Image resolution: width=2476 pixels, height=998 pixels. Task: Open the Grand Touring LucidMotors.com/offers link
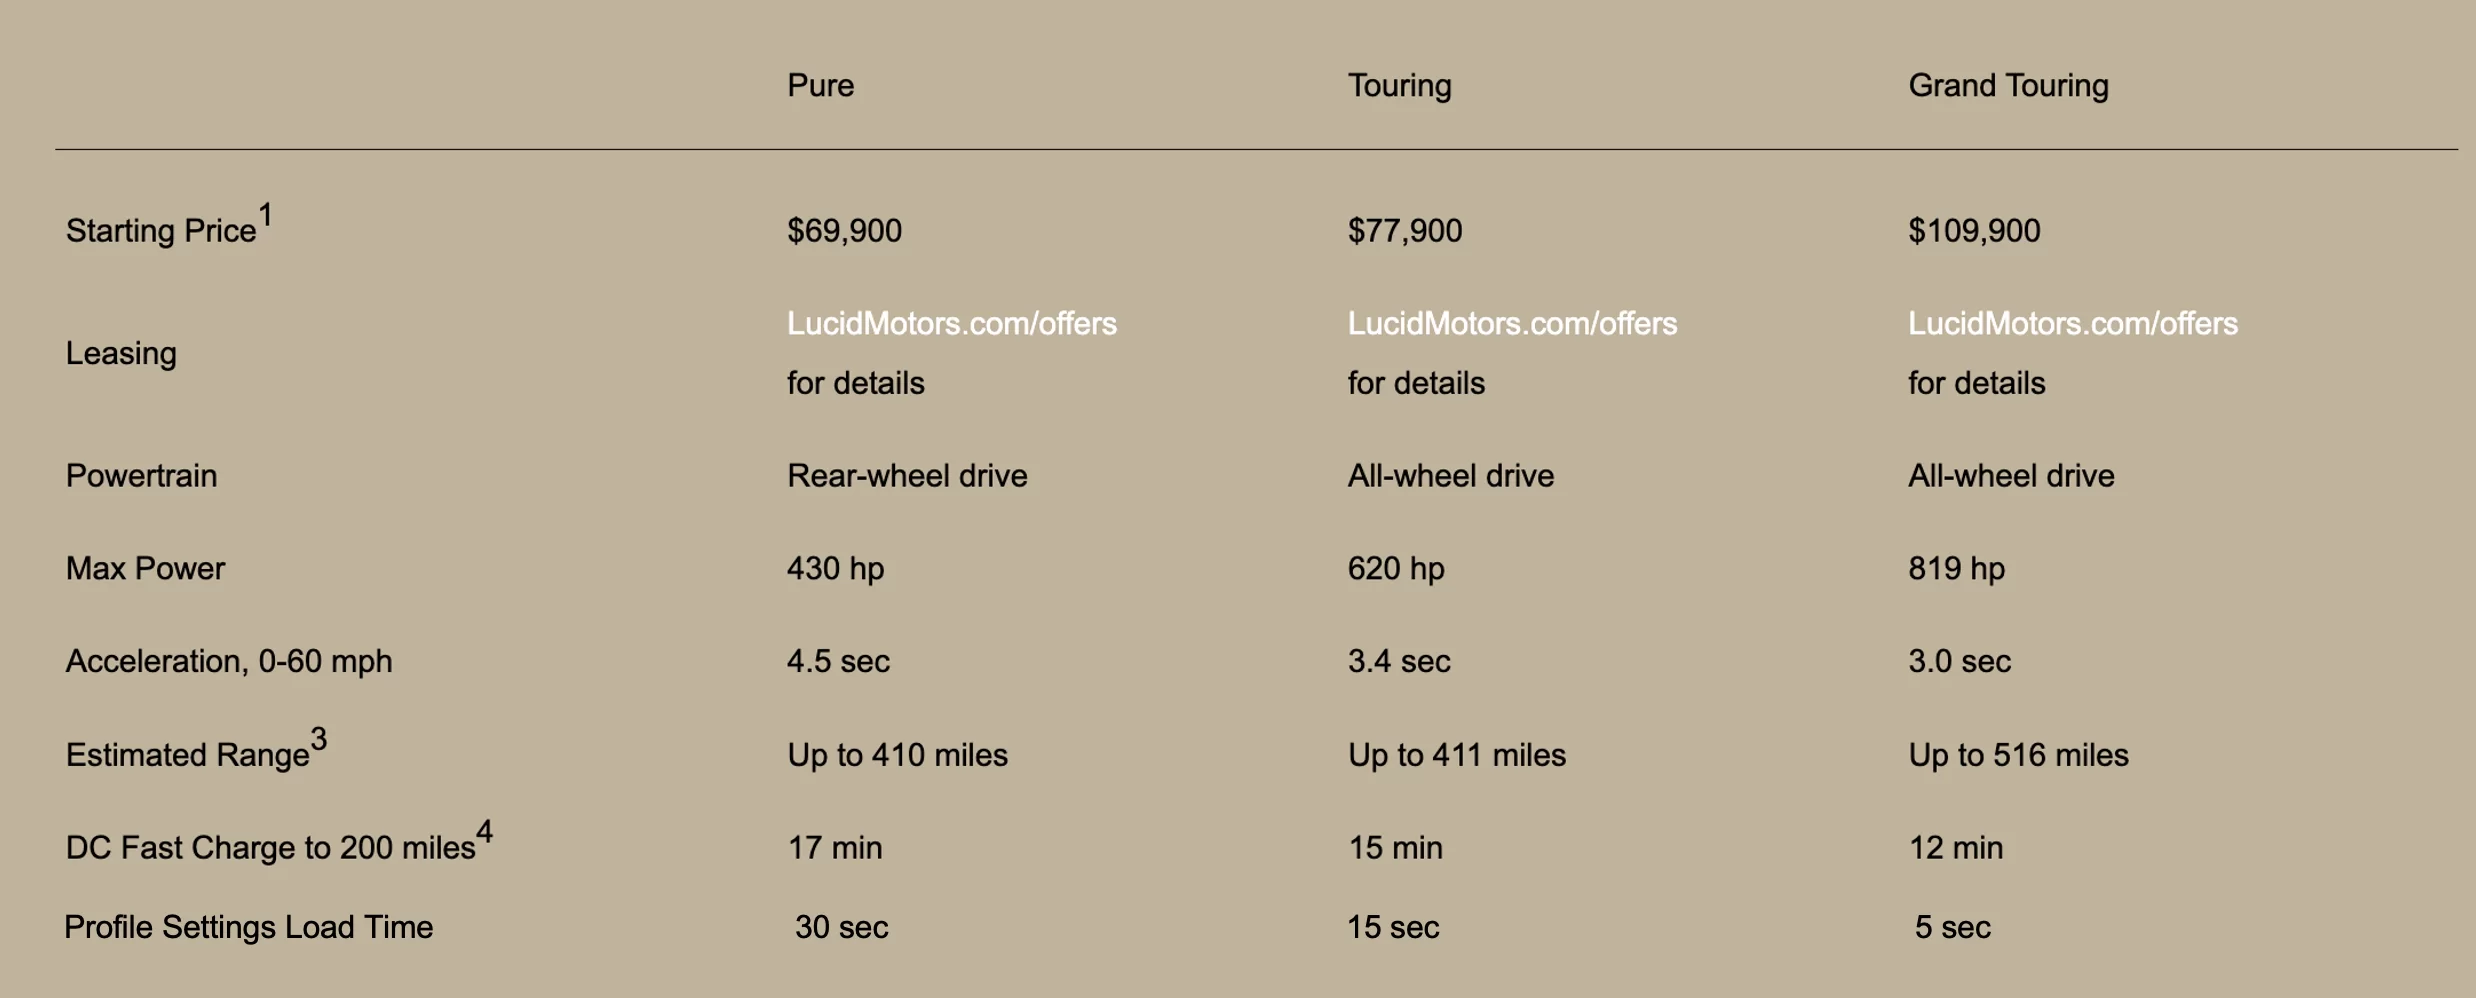point(2072,324)
